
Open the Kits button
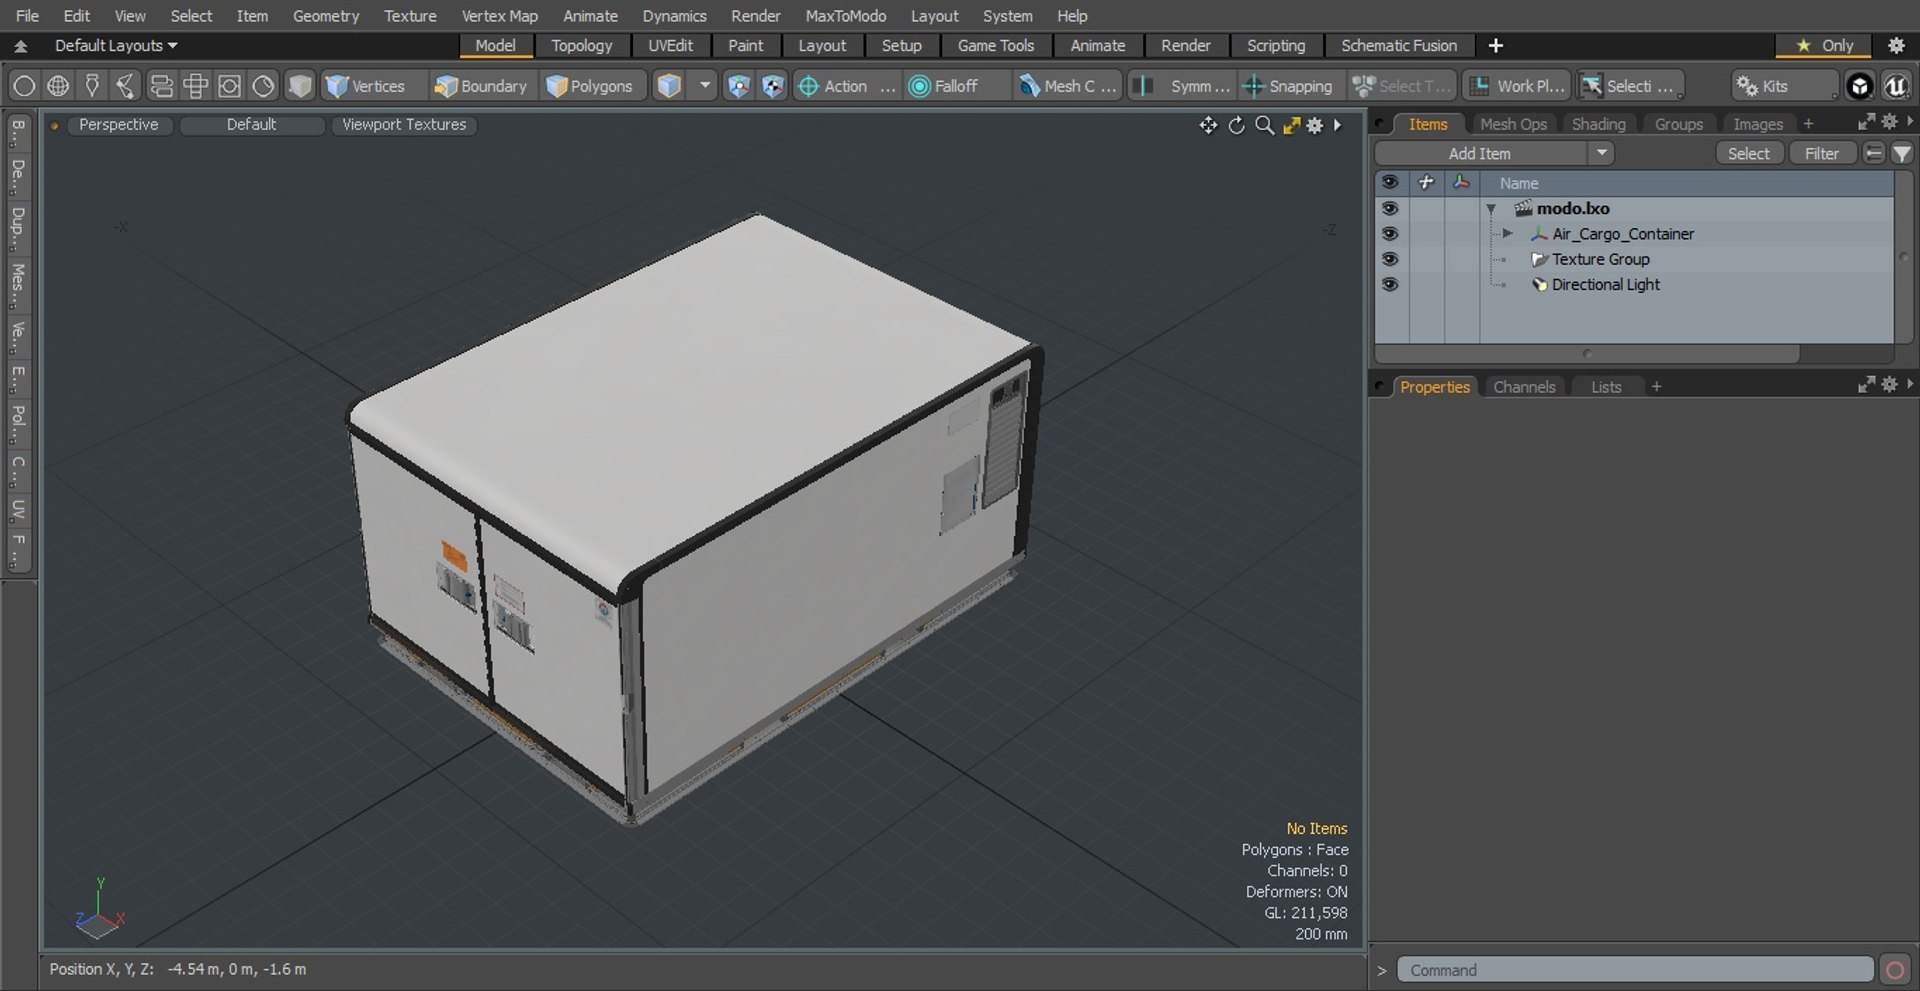click(1784, 86)
